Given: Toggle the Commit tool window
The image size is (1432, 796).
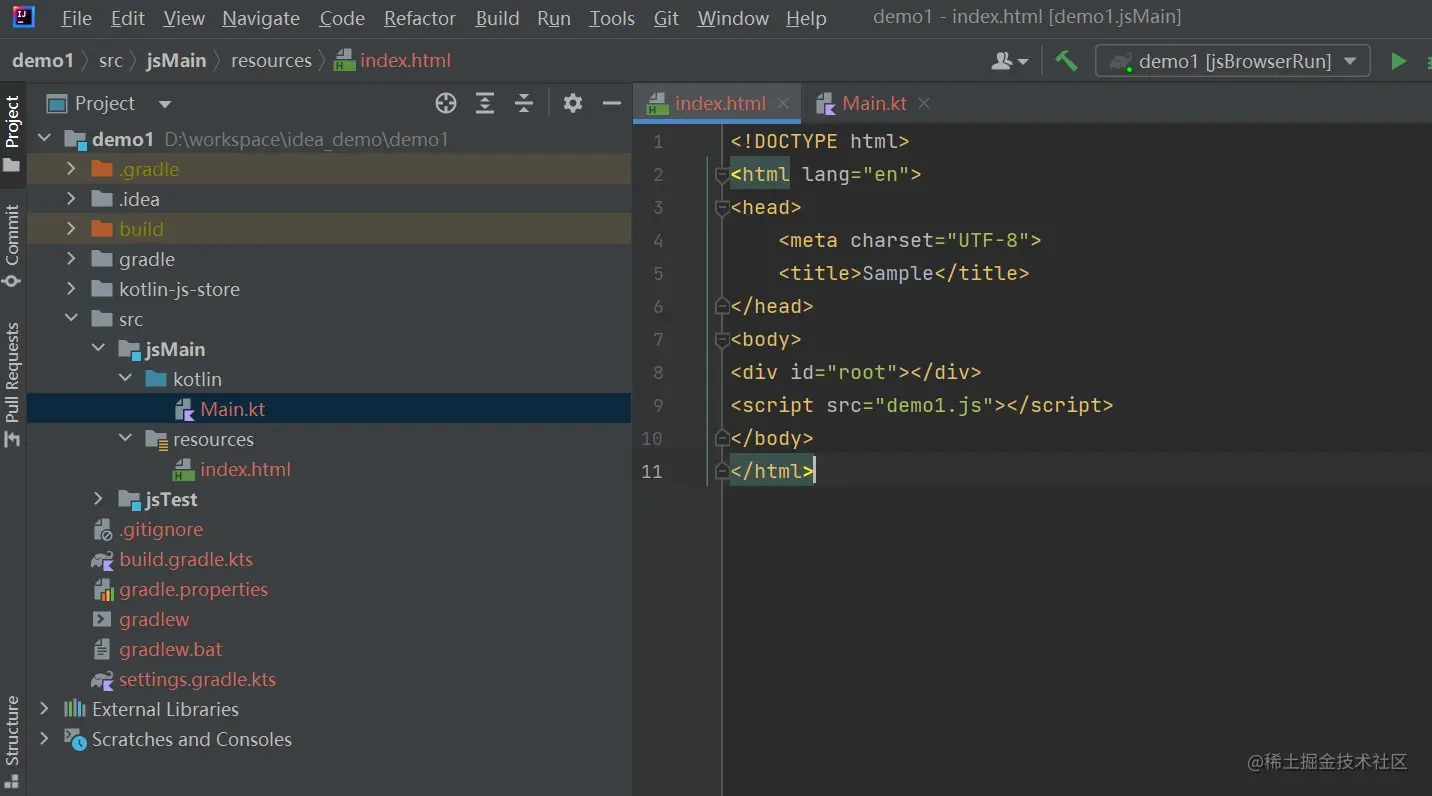Looking at the screenshot, I should pos(12,245).
